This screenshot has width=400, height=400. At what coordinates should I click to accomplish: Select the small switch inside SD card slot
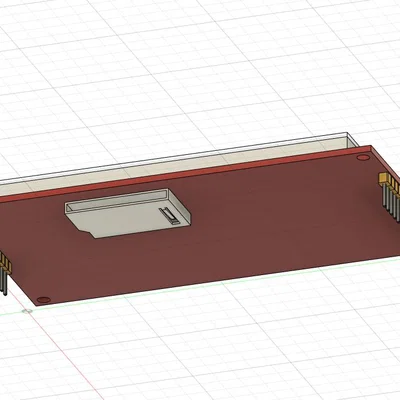pos(170,215)
